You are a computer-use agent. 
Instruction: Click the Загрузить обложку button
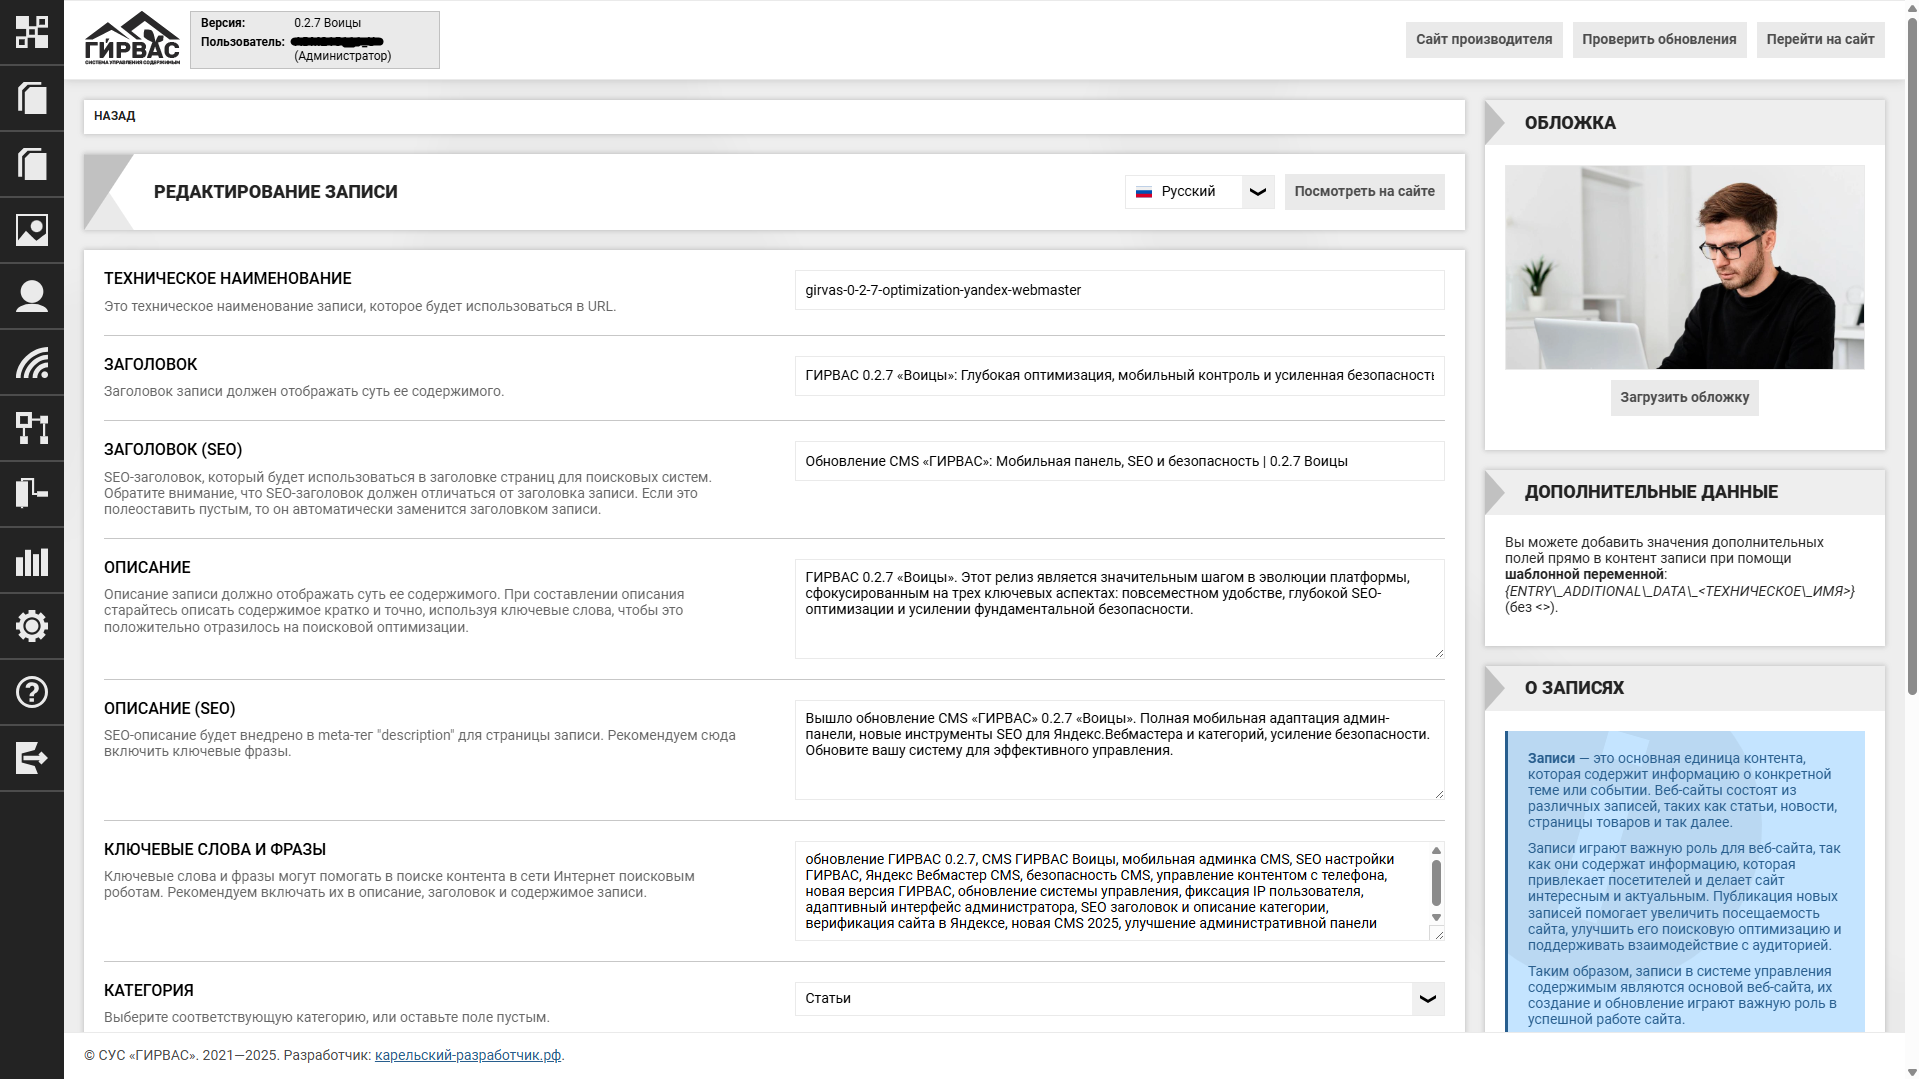[1684, 398]
